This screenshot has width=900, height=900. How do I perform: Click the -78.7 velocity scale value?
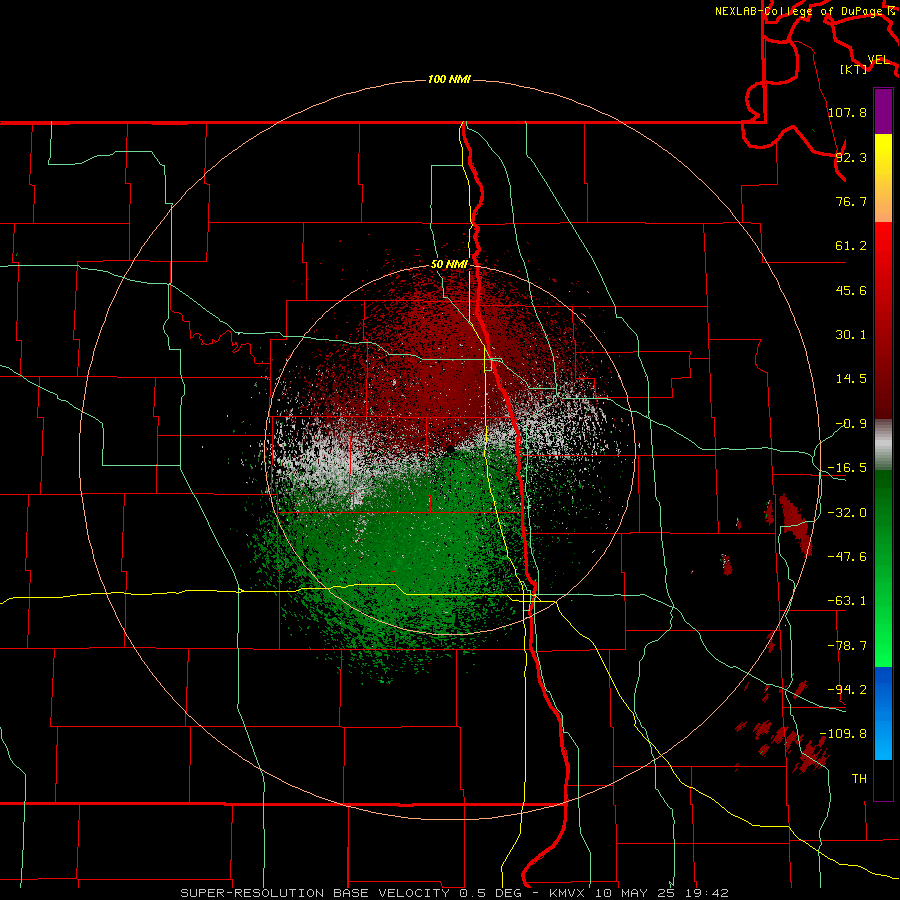point(847,646)
